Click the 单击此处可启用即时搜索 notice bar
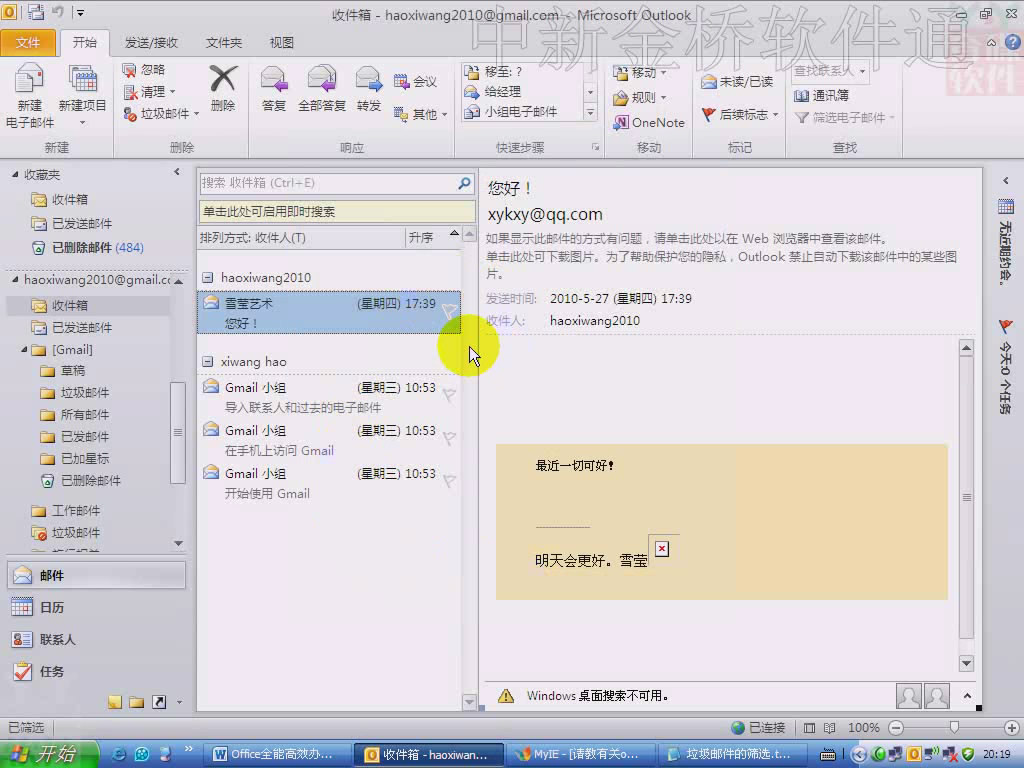The height and width of the screenshot is (768, 1024). [337, 212]
